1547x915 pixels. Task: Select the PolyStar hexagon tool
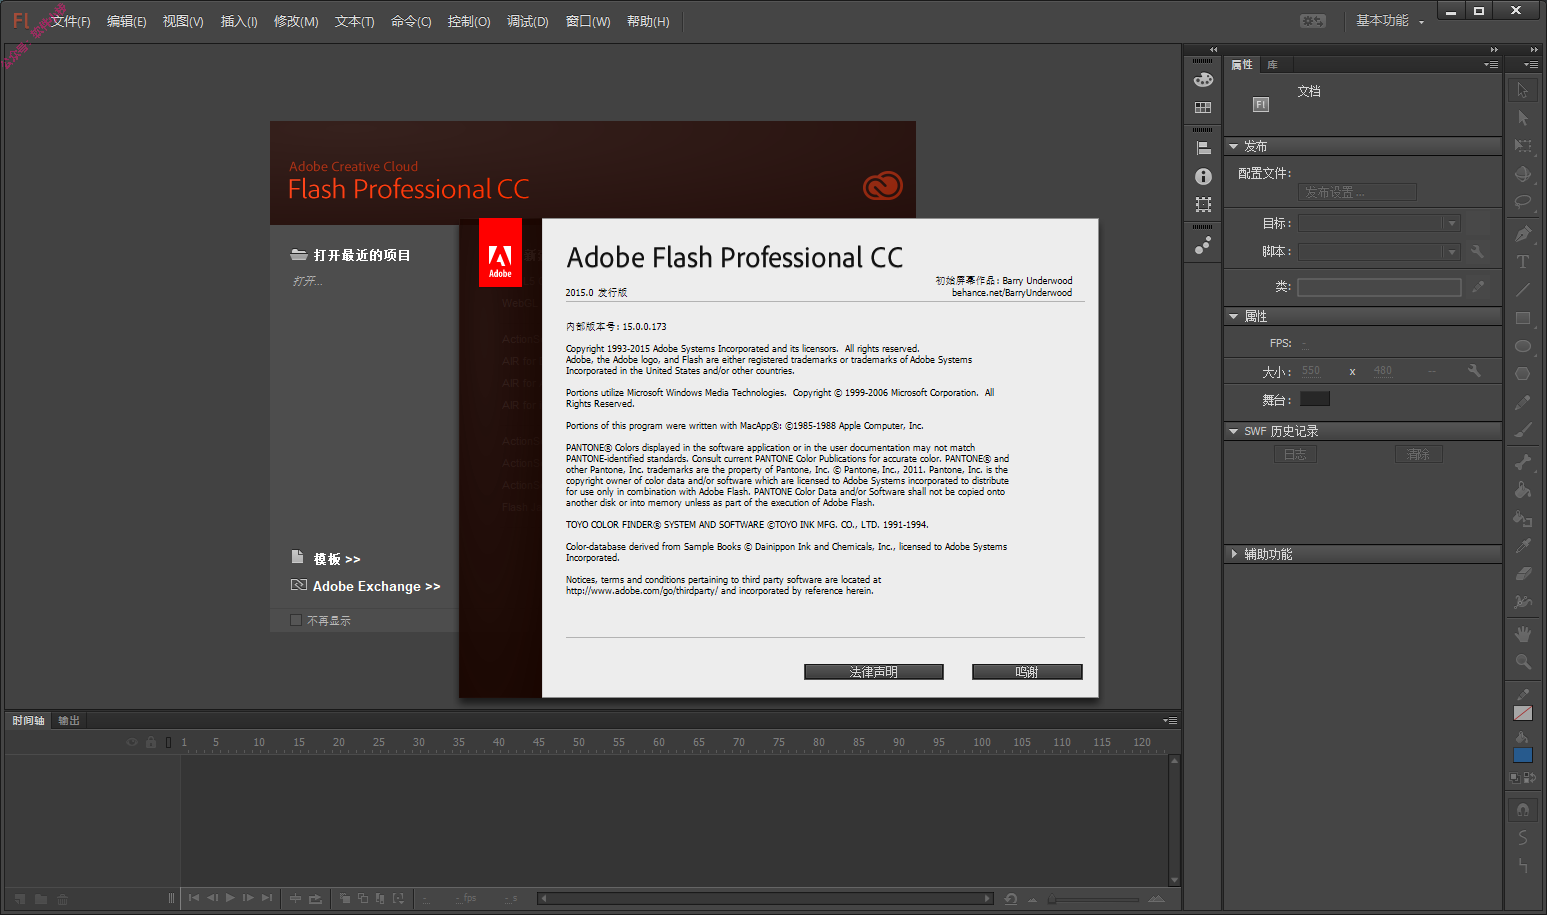[1522, 374]
